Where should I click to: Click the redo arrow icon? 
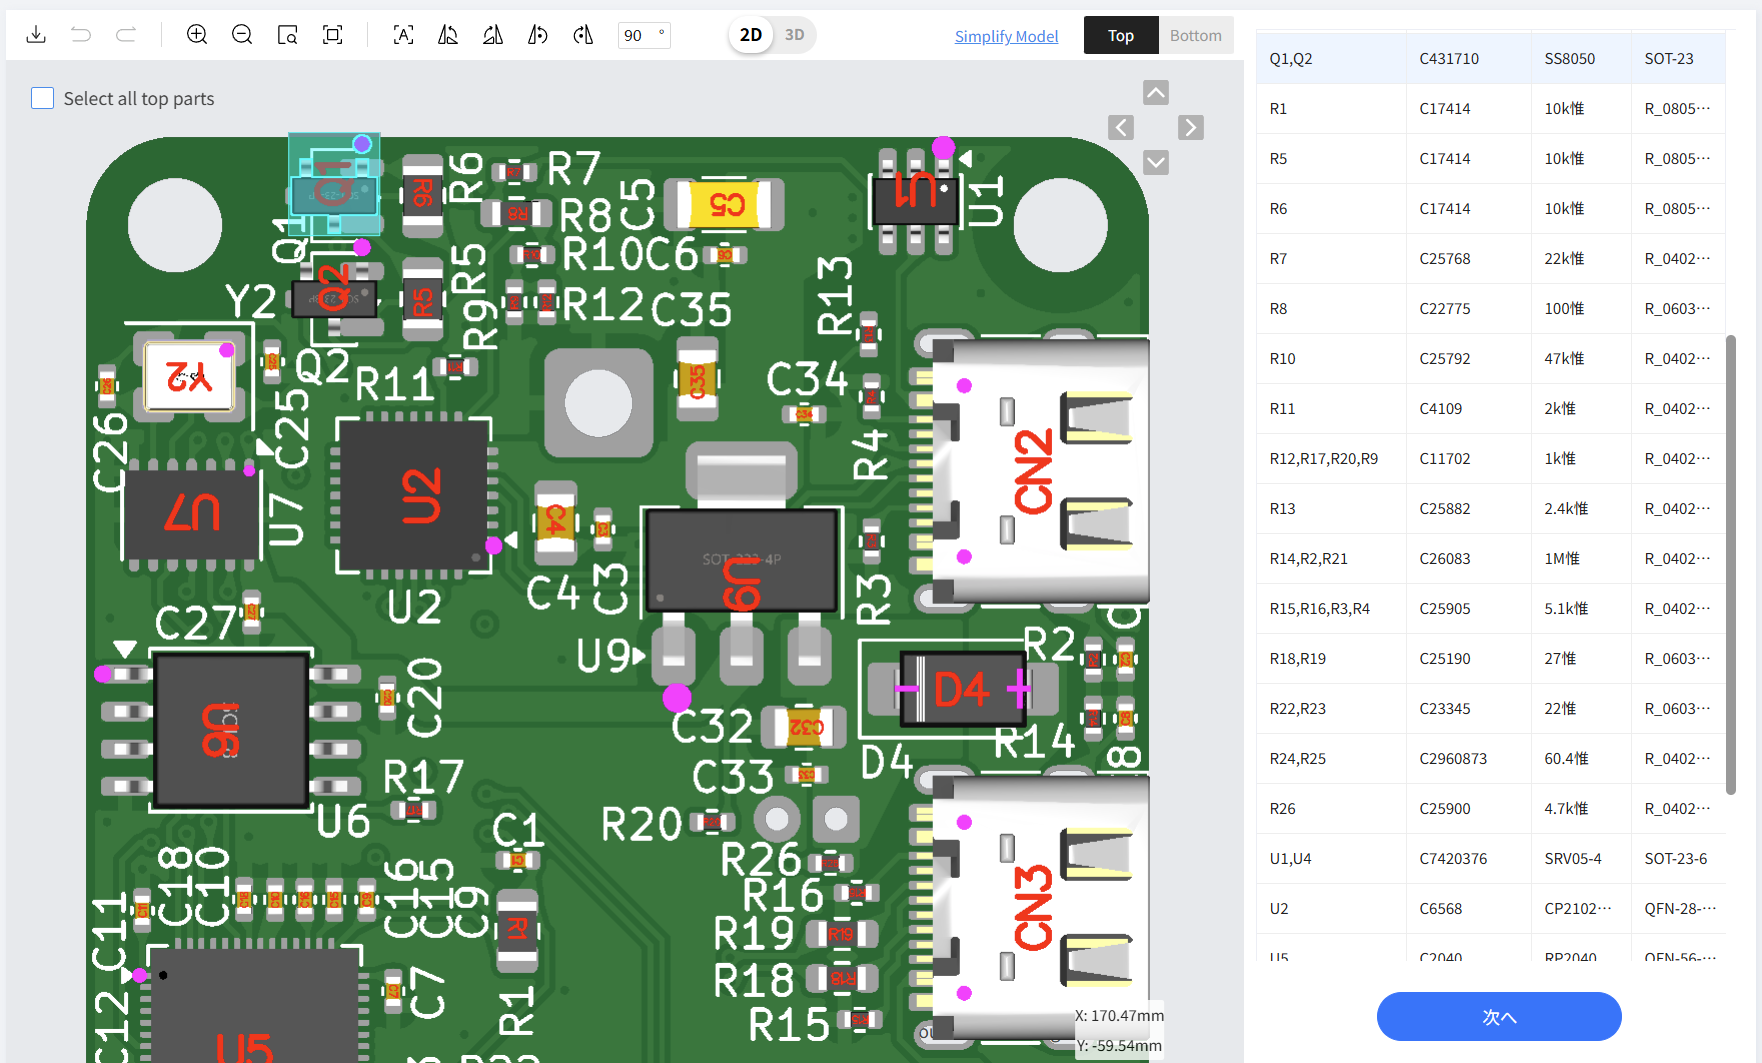[126, 35]
